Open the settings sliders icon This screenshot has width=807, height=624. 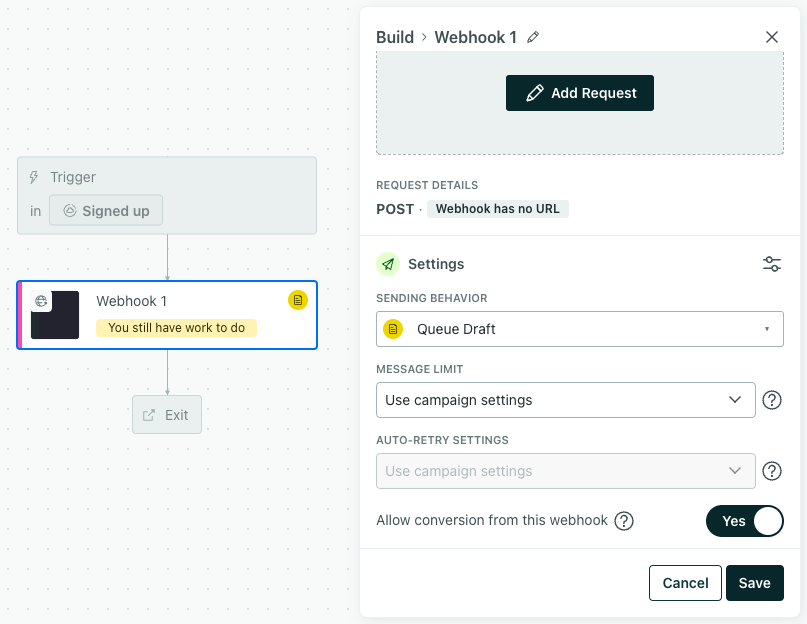pos(772,264)
